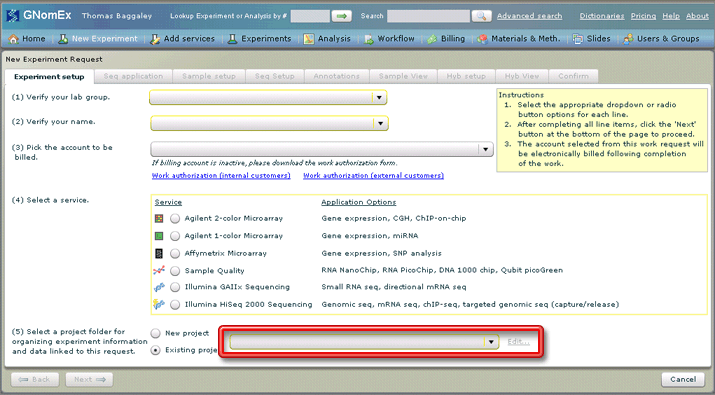Viewport: 715px width, 395px height.
Task: Select Sample Quality radio button
Action: (x=175, y=270)
